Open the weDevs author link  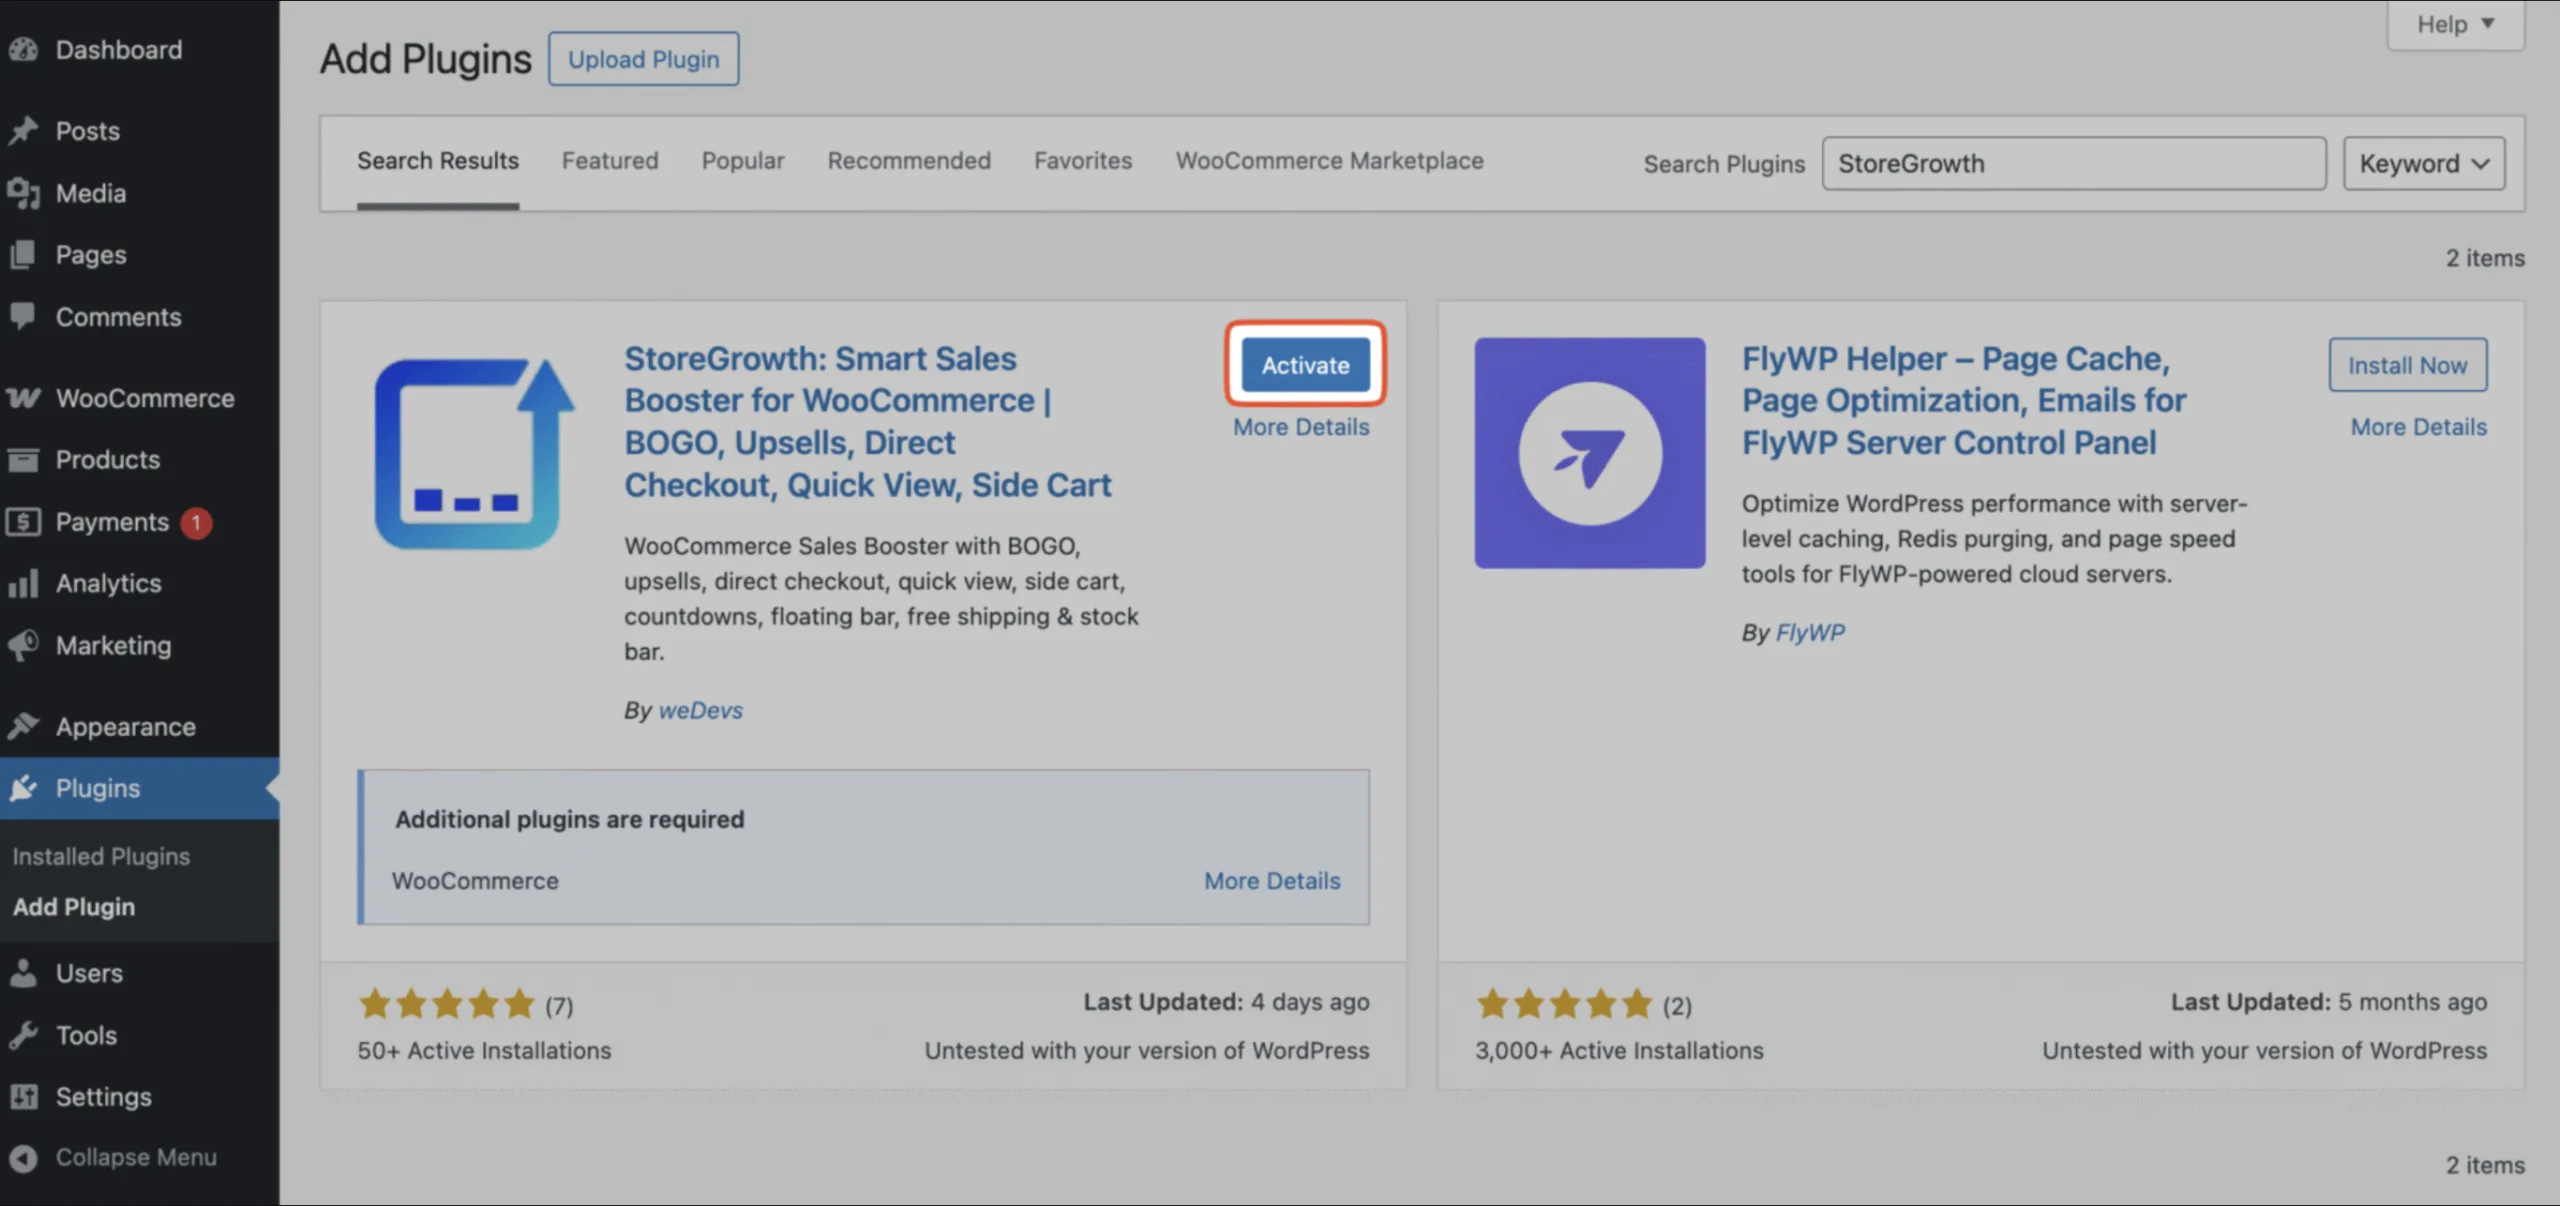point(700,710)
